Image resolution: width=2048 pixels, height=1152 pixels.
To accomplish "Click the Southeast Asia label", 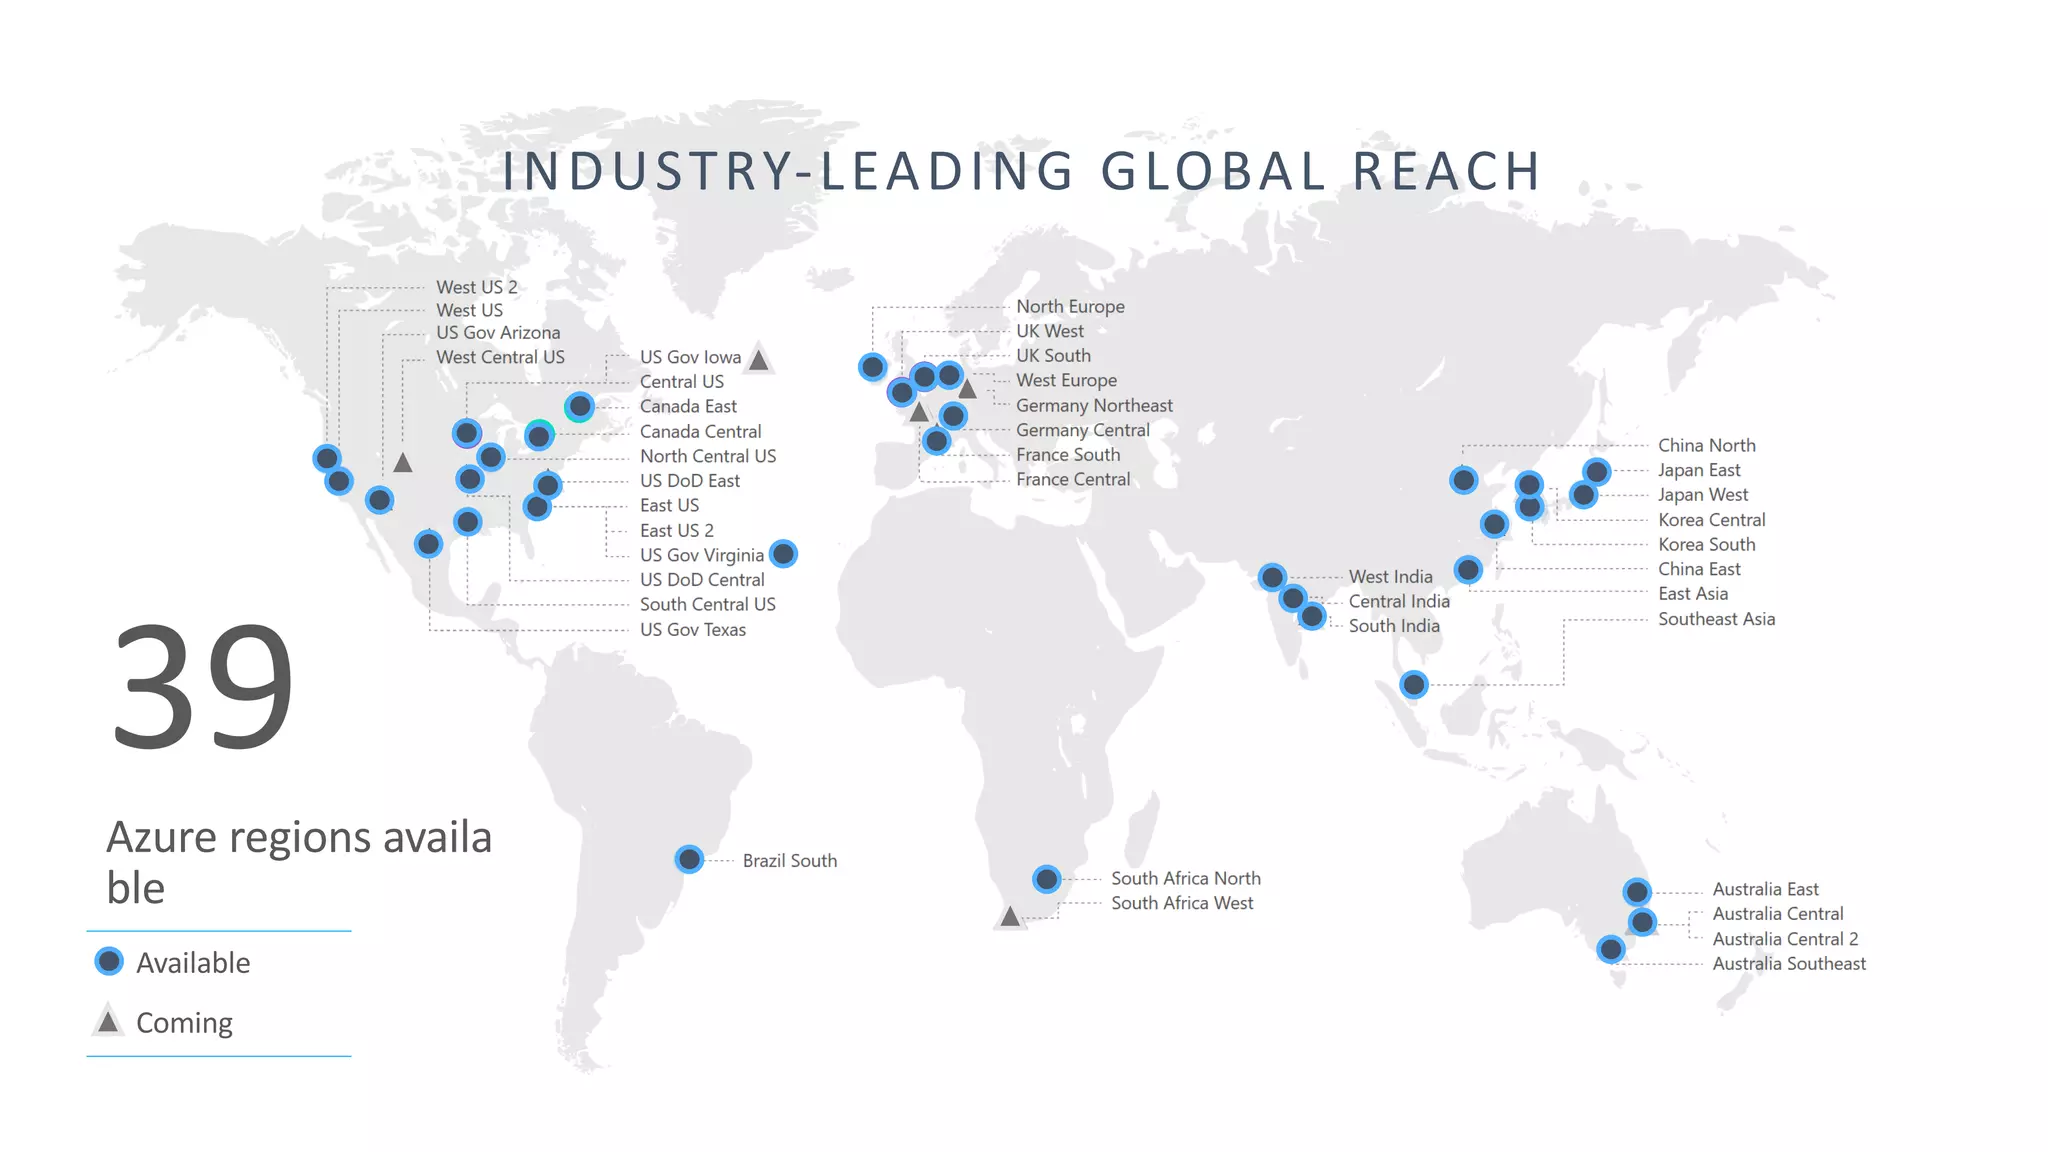I will (1717, 620).
